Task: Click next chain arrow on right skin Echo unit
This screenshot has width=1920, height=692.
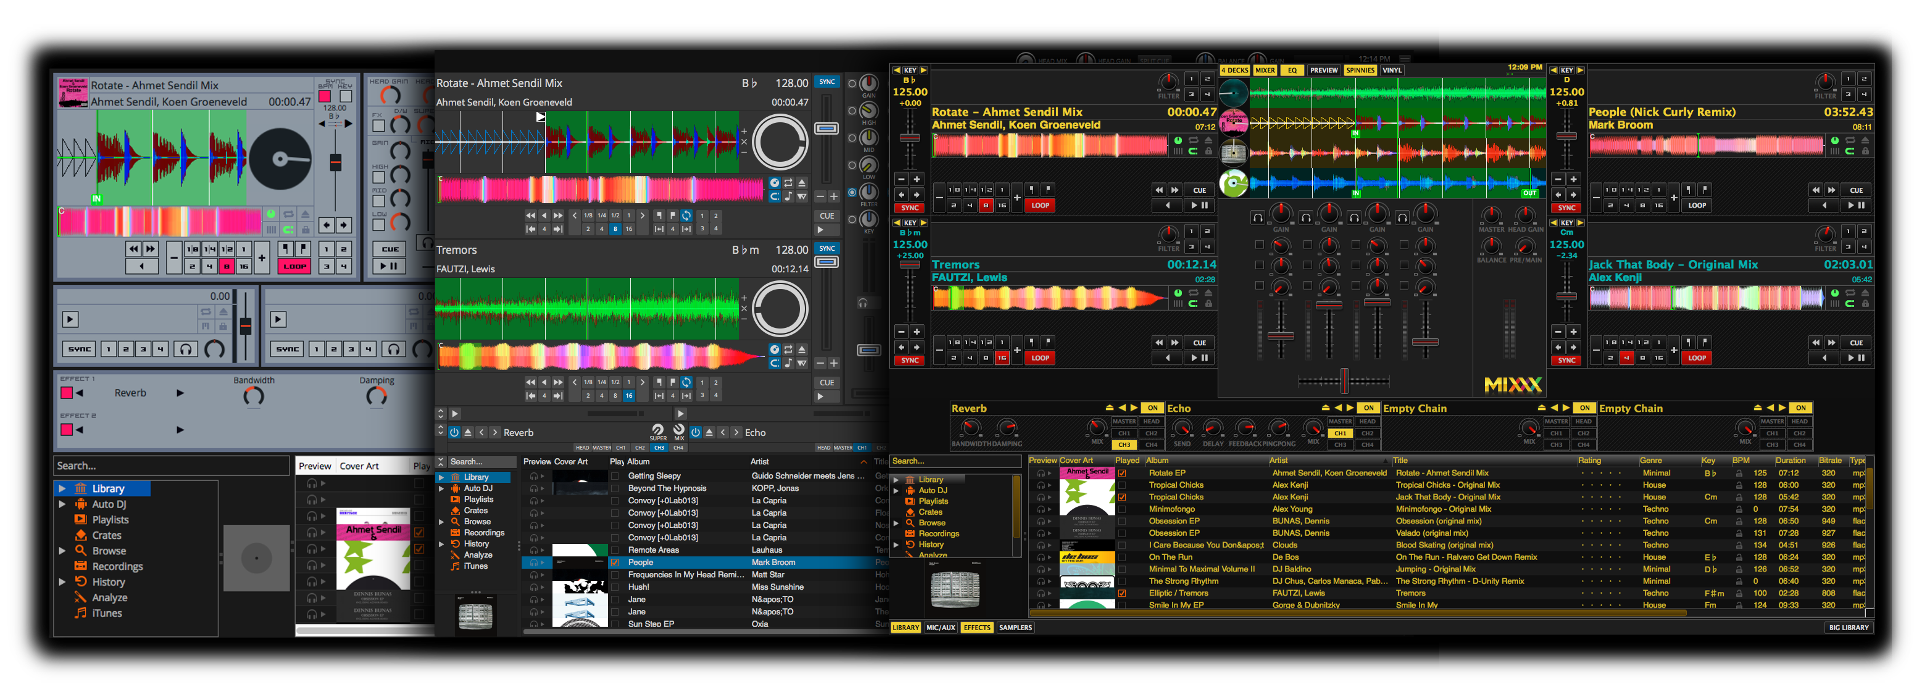Action: (x=1350, y=408)
